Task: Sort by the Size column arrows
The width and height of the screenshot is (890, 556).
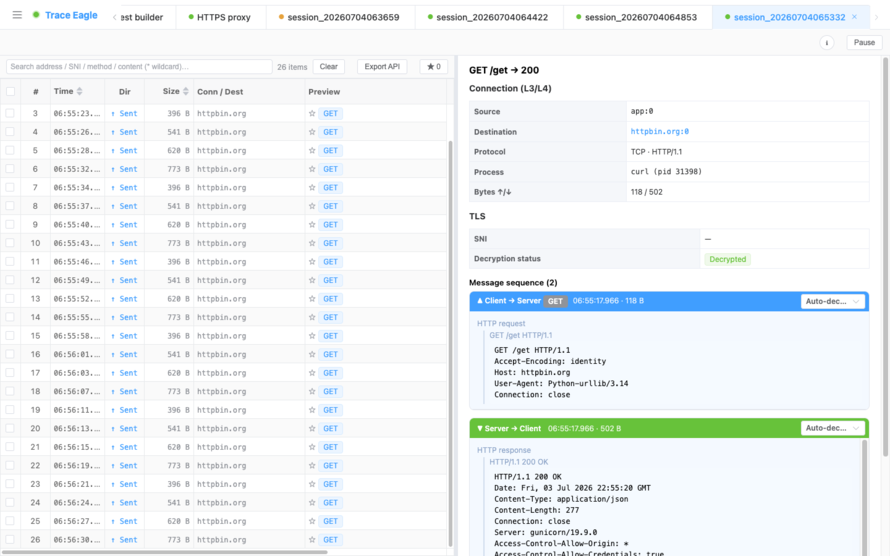Action: pos(186,91)
